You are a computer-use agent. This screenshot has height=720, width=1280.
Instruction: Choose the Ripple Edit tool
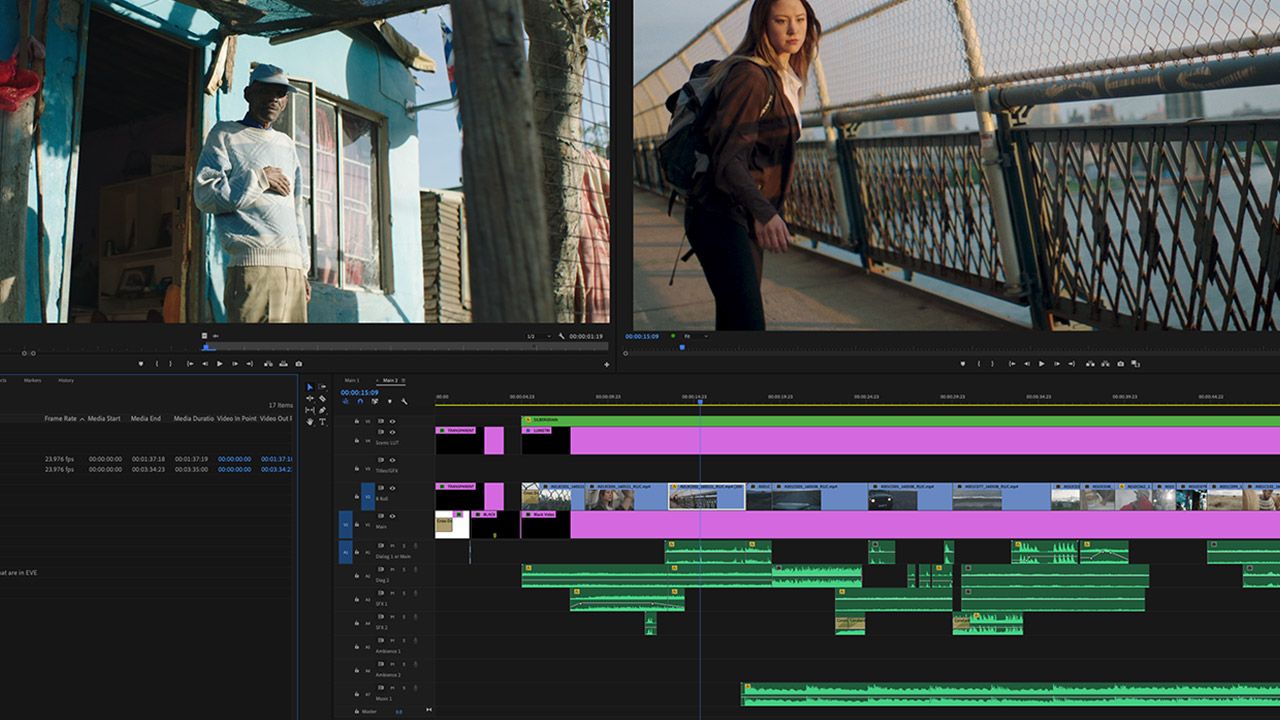310,398
